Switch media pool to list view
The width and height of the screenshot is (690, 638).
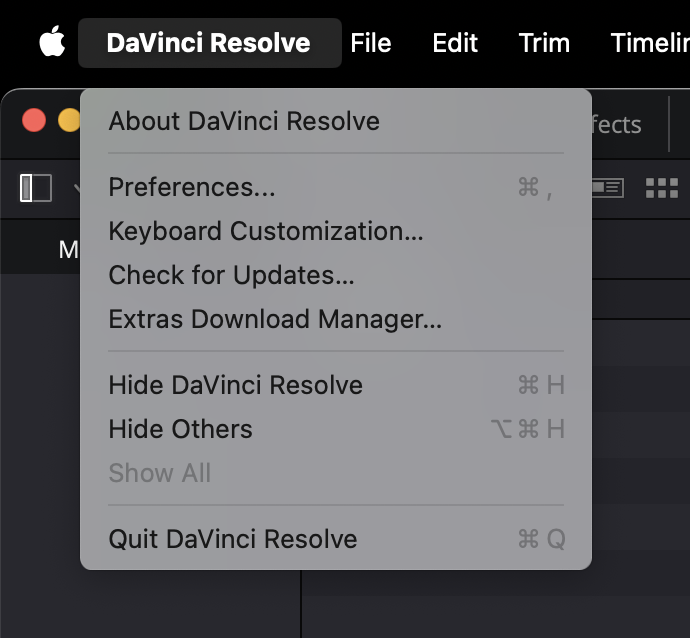(x=608, y=188)
